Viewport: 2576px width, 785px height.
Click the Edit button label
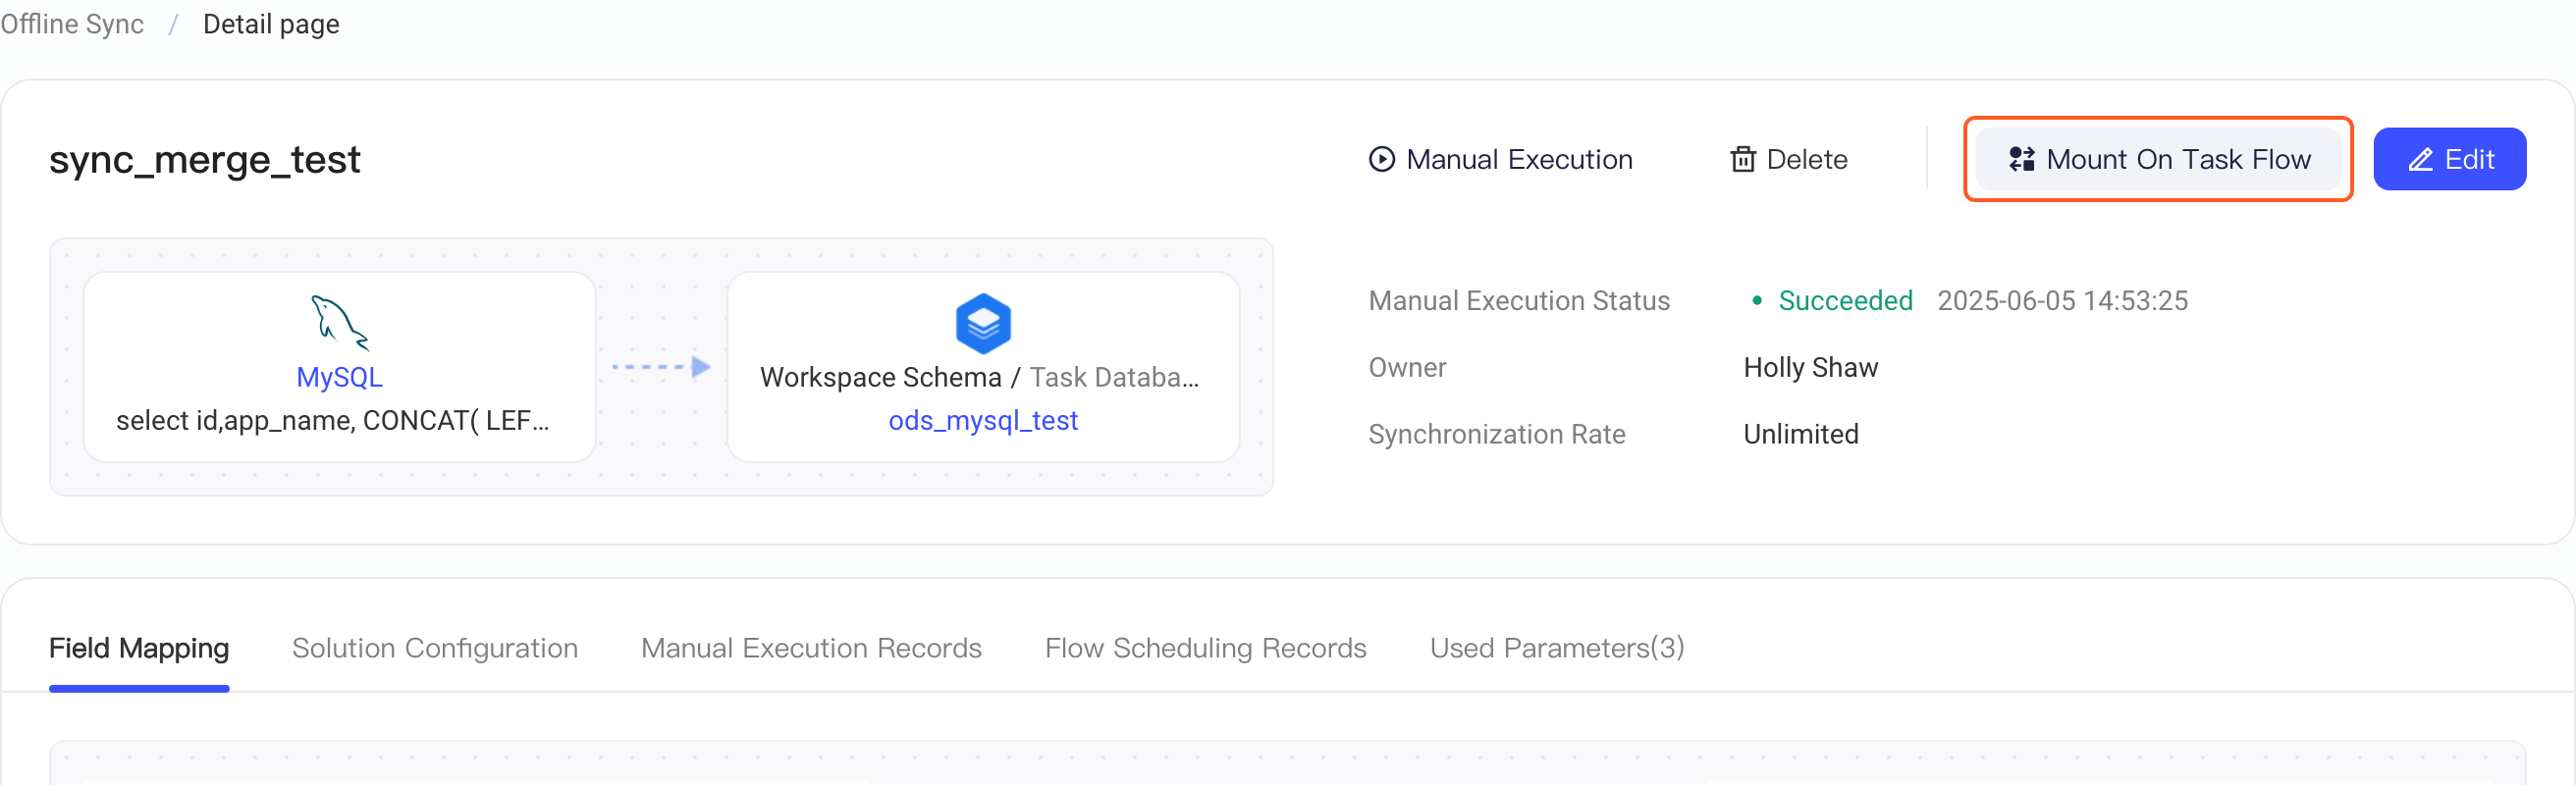[2469, 159]
